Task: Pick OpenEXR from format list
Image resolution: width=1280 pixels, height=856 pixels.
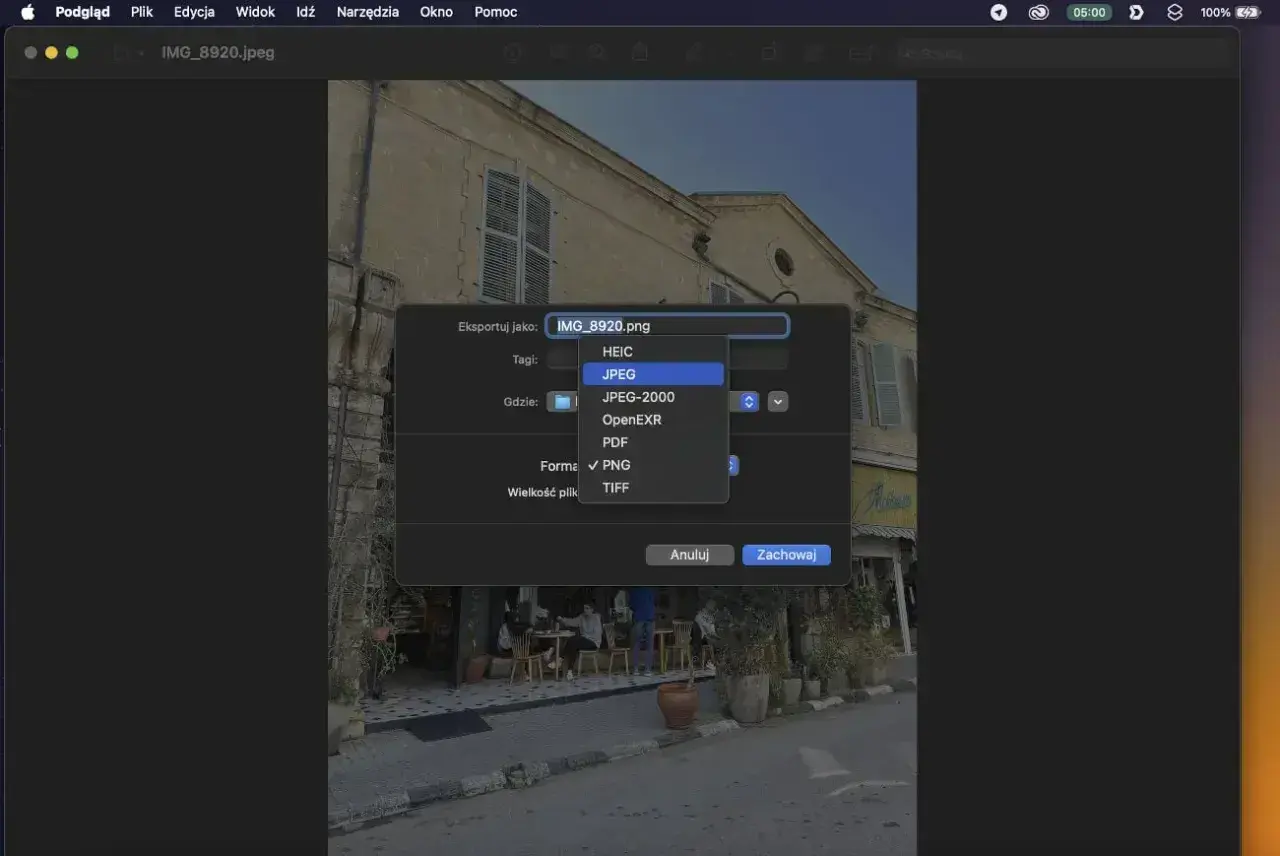Action: point(653,420)
